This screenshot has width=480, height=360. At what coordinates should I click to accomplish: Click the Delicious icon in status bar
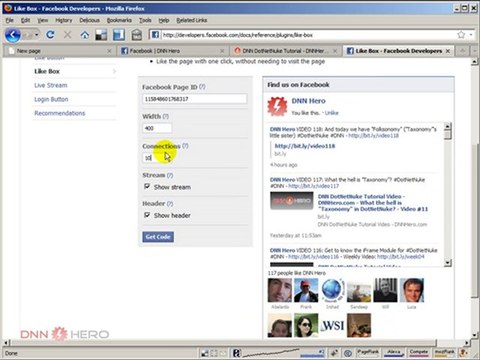[204, 353]
